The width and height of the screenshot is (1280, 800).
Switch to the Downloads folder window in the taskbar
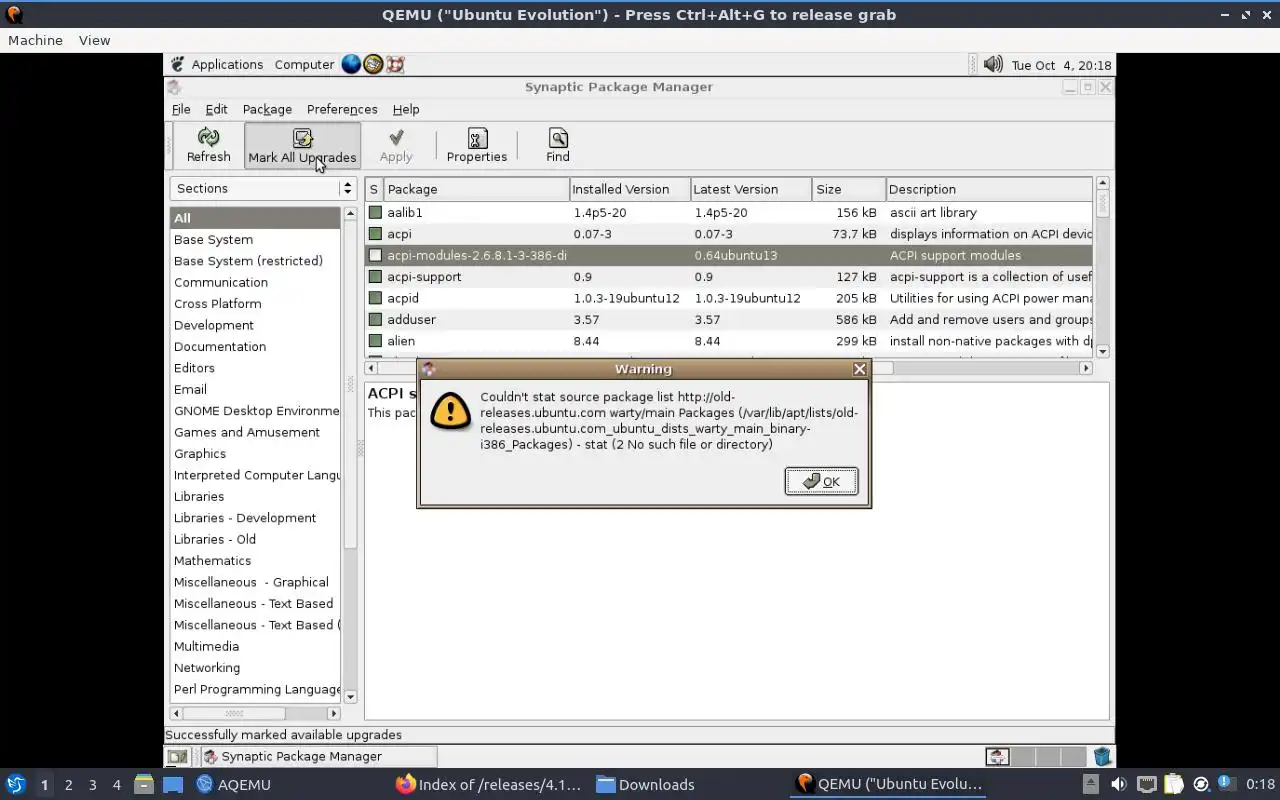click(645, 784)
